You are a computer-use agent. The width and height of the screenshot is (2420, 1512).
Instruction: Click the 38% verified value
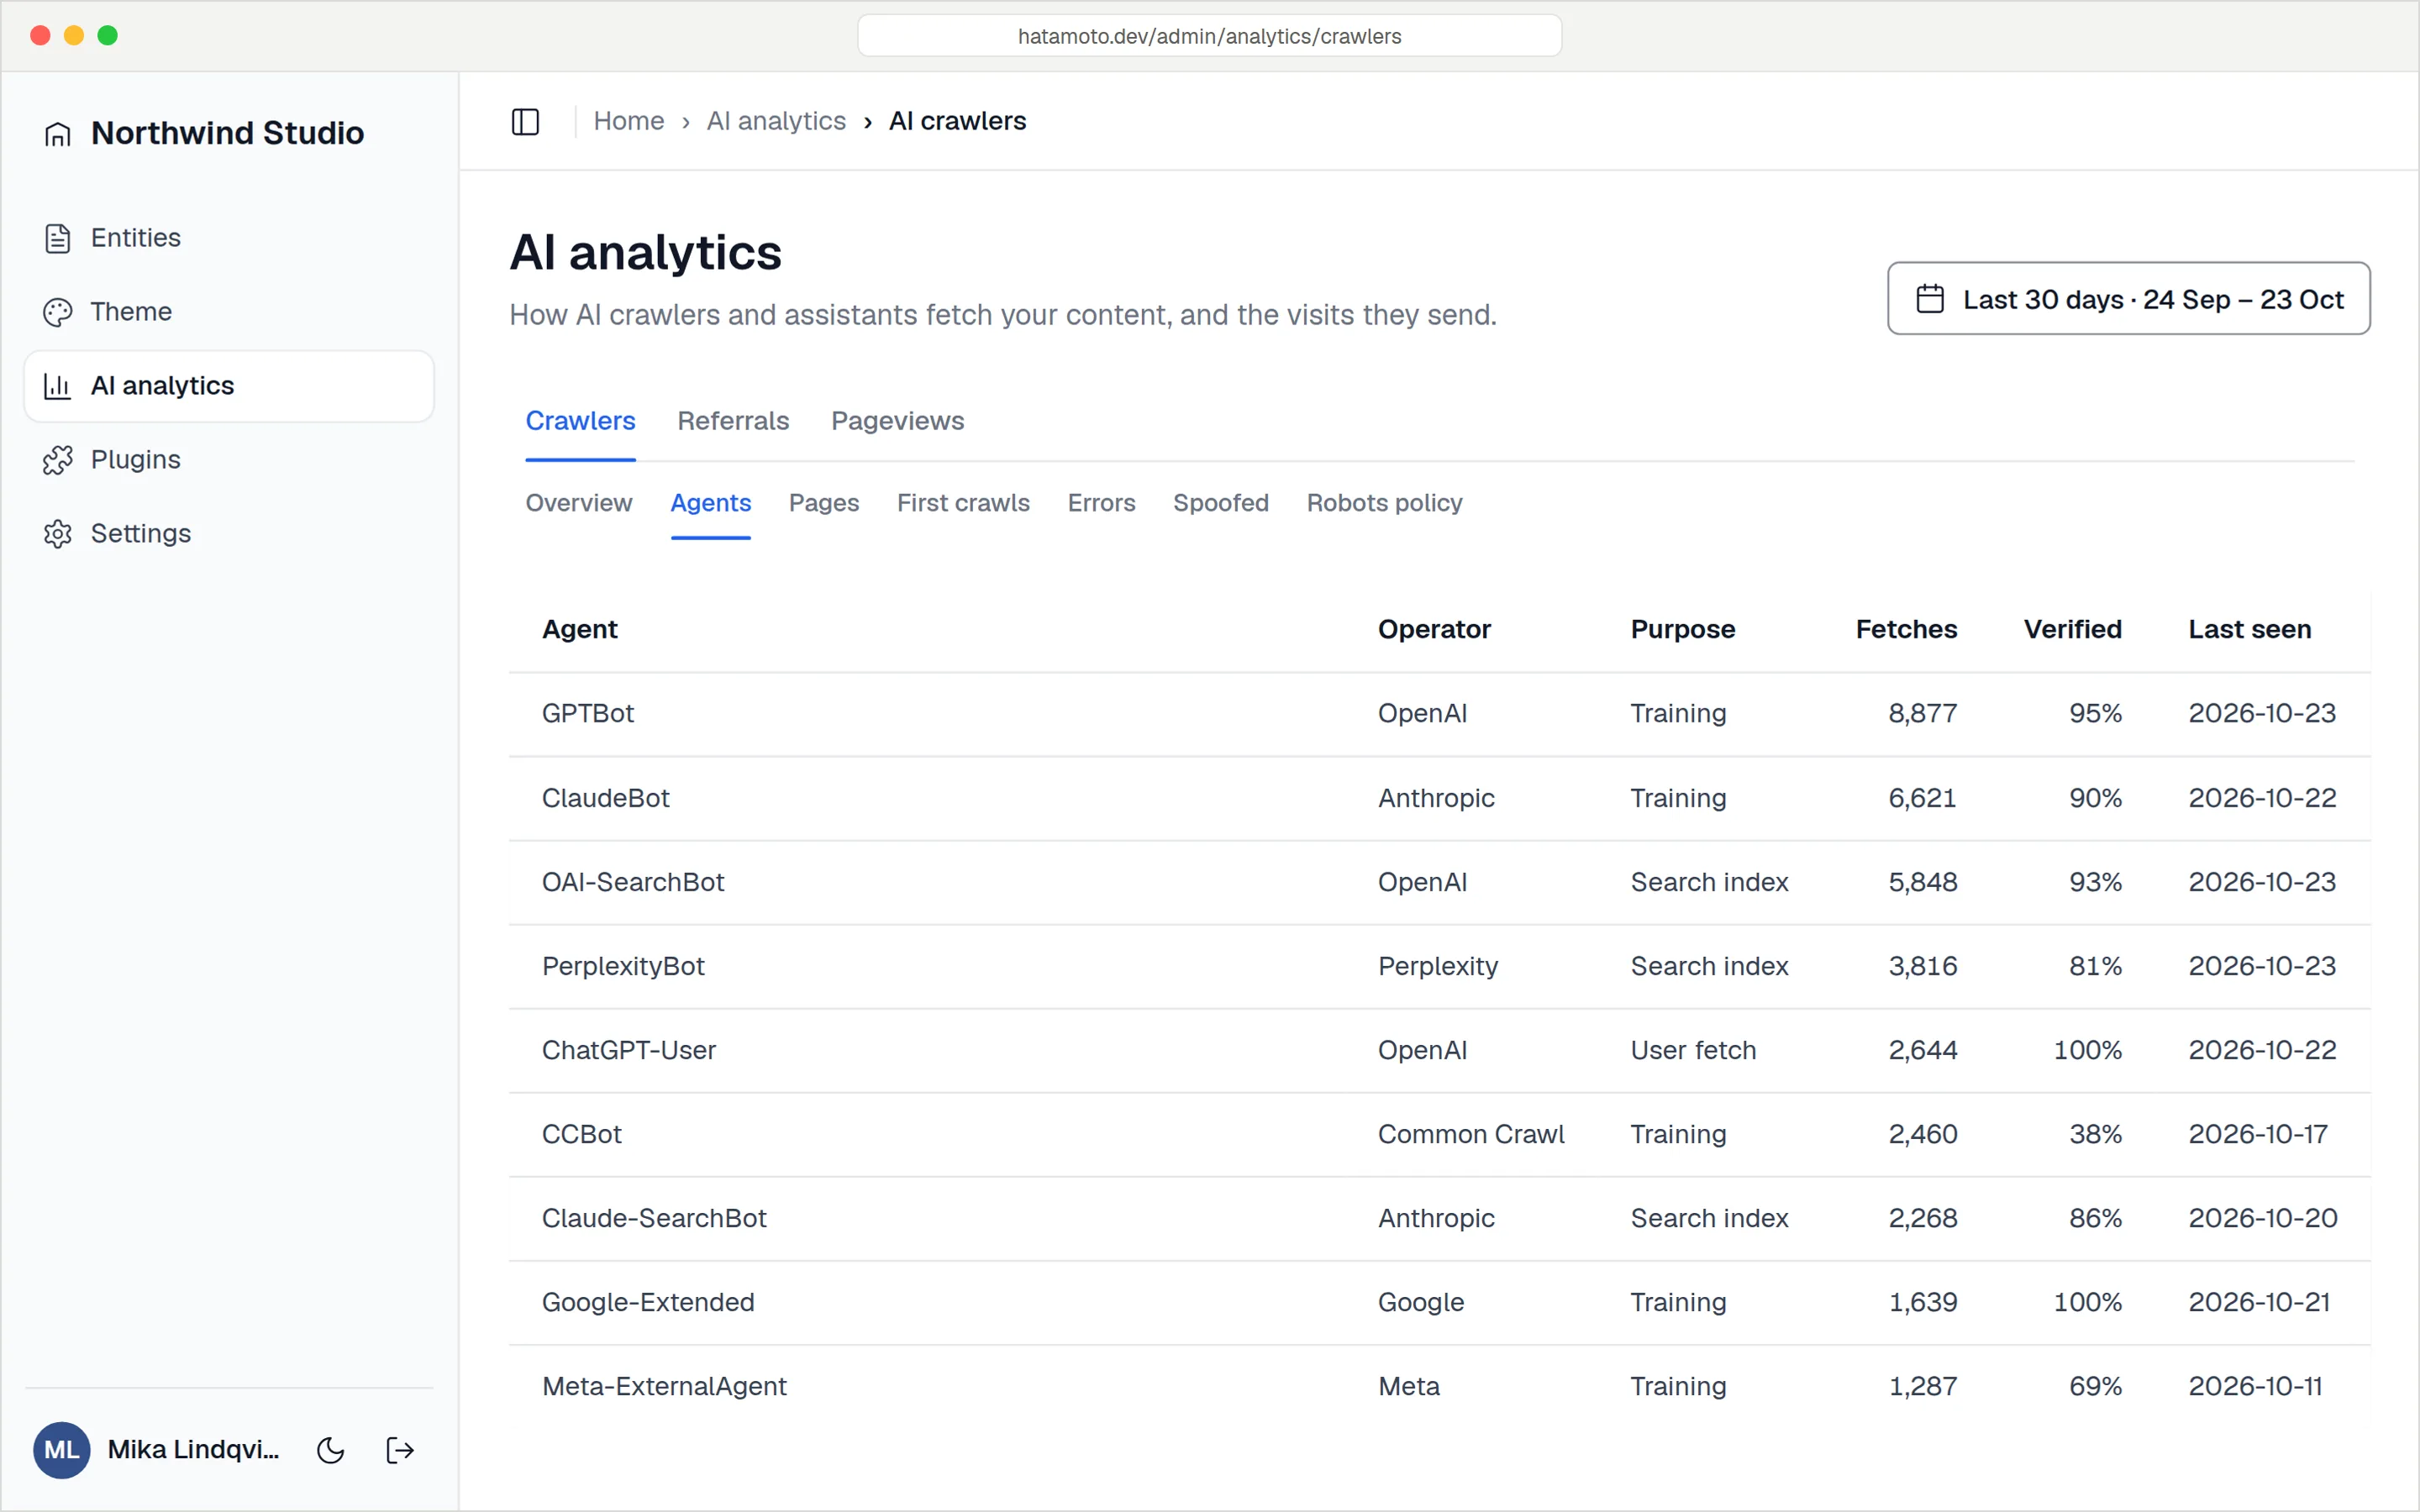[x=2095, y=1134]
